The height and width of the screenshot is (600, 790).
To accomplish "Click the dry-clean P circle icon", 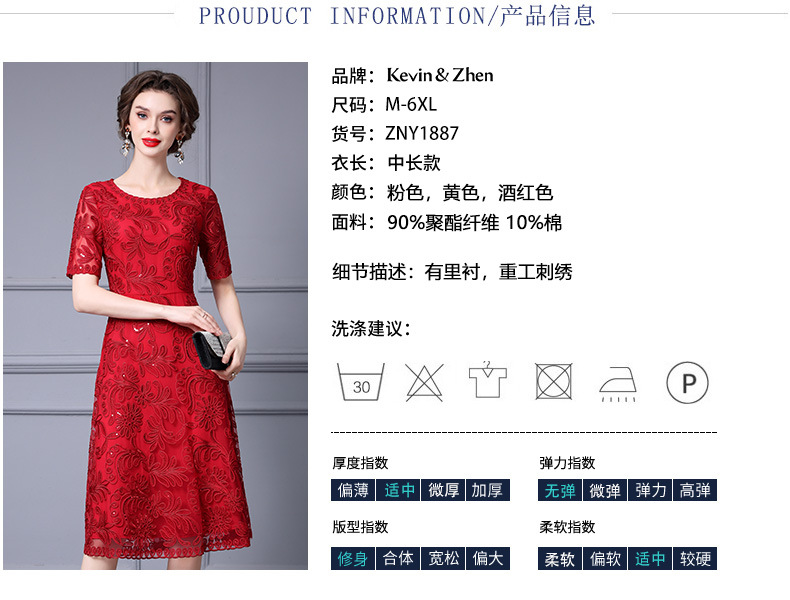I will [687, 382].
